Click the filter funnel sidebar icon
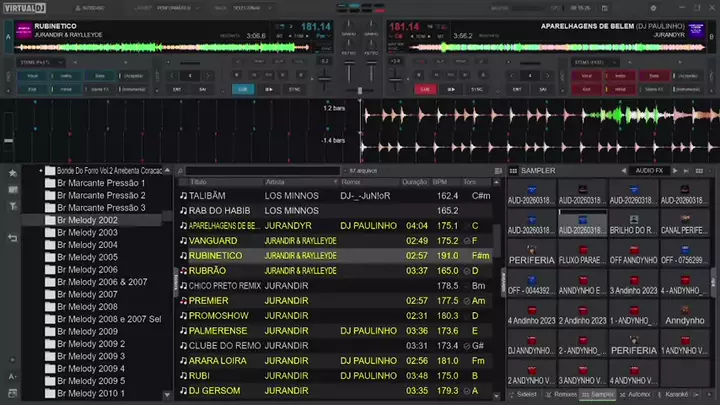 pyautogui.click(x=13, y=206)
